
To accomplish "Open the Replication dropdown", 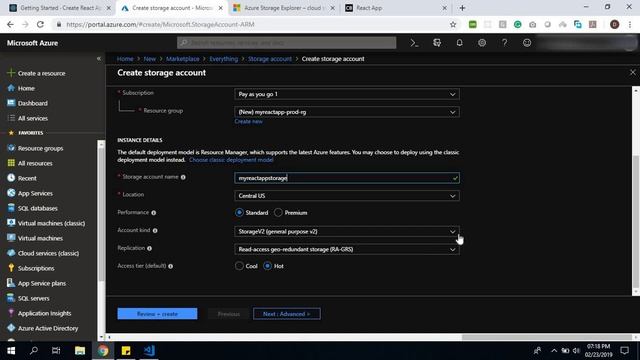I will point(347,249).
